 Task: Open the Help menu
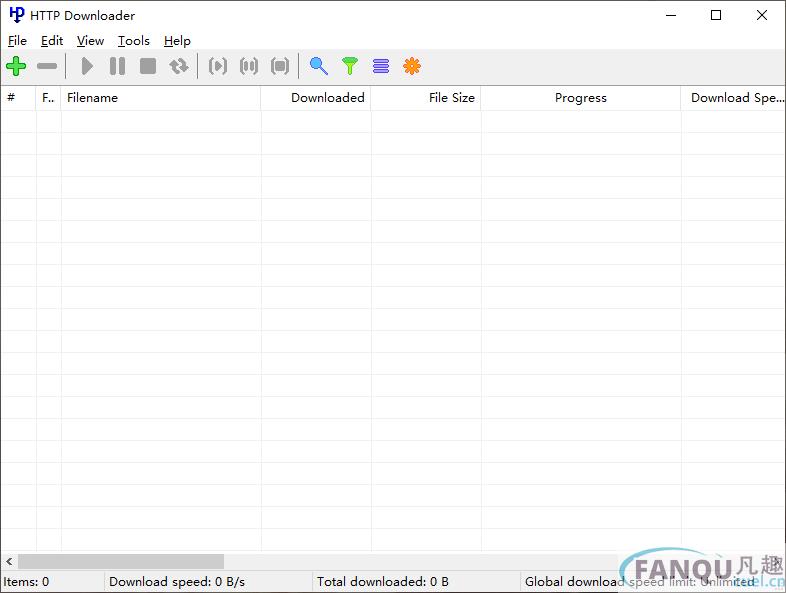pos(177,41)
